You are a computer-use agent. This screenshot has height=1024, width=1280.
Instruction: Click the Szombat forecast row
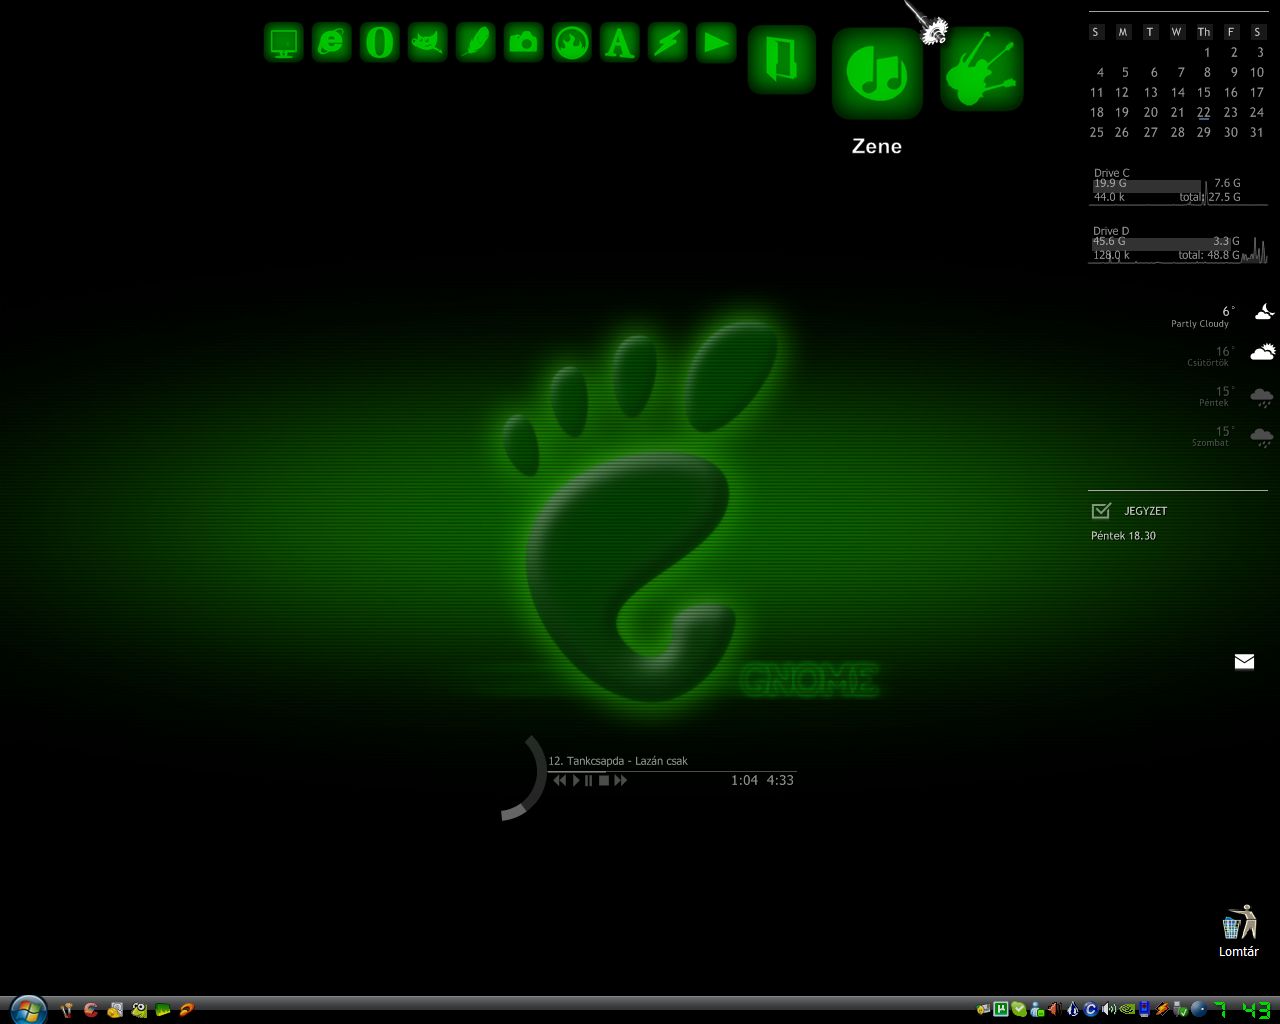1233,436
